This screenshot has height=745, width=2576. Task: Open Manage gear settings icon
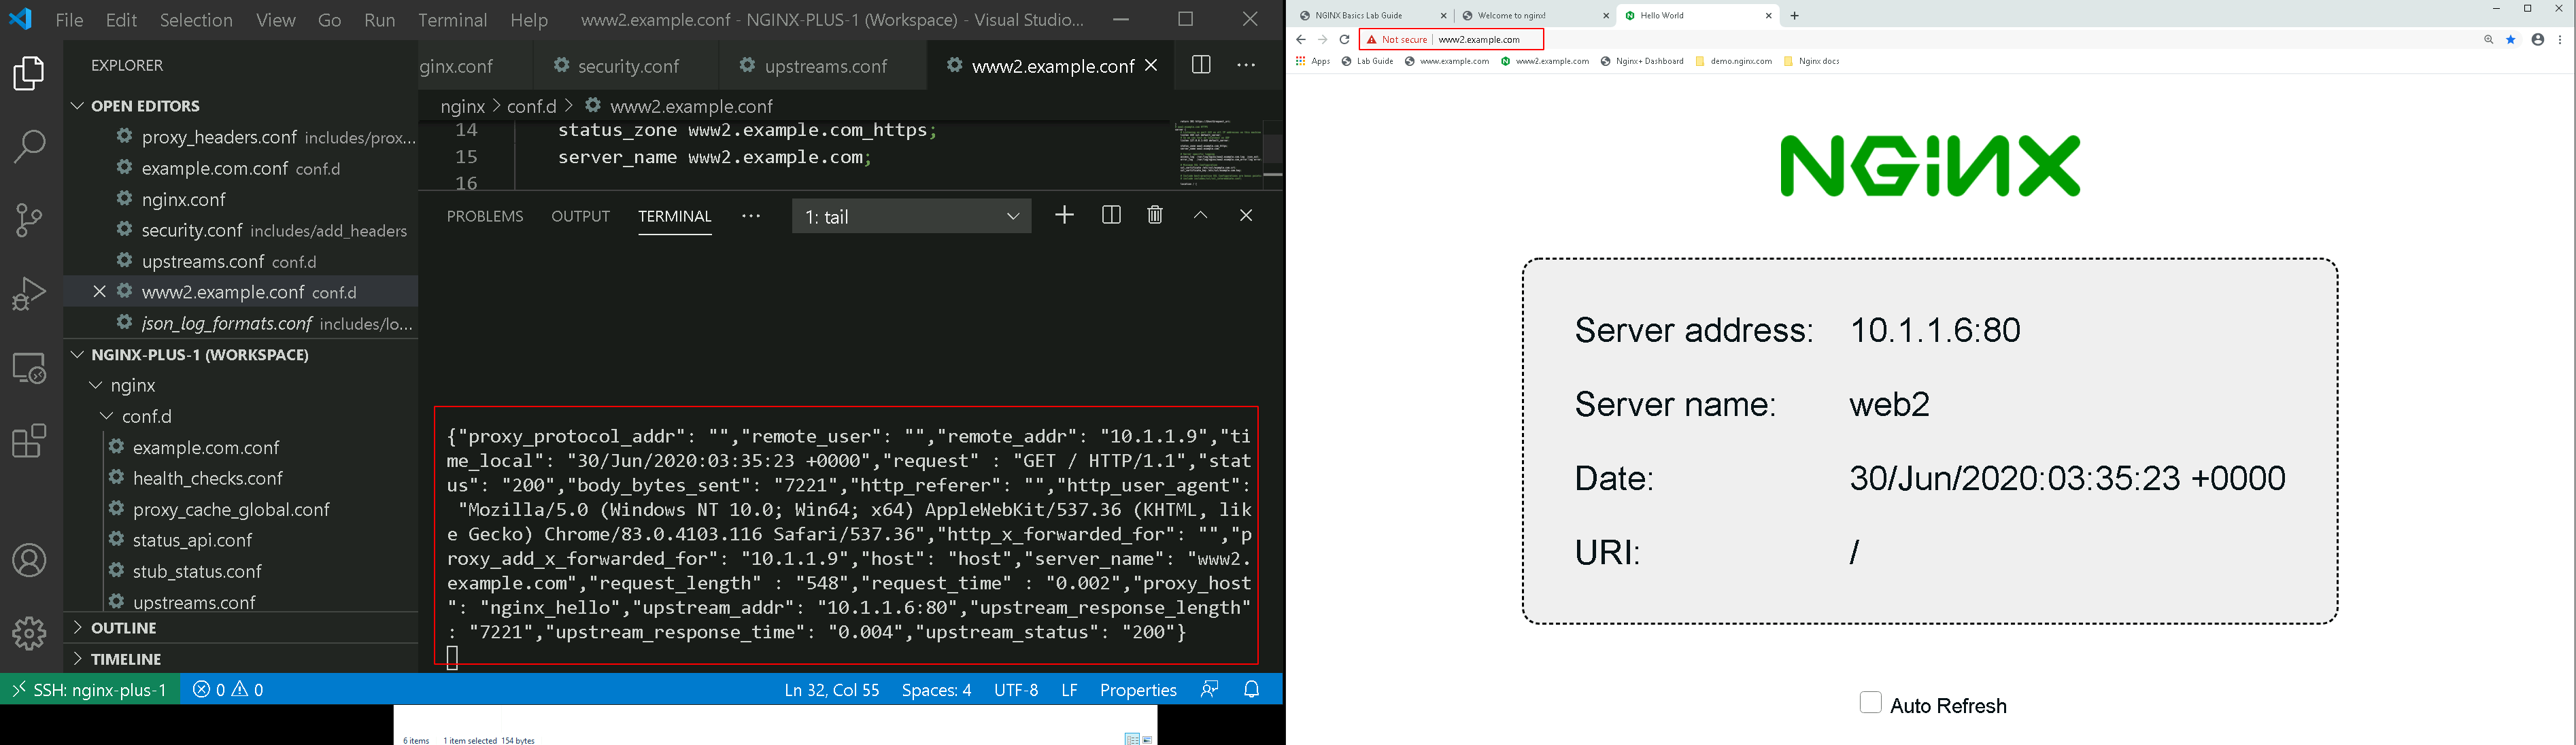30,633
